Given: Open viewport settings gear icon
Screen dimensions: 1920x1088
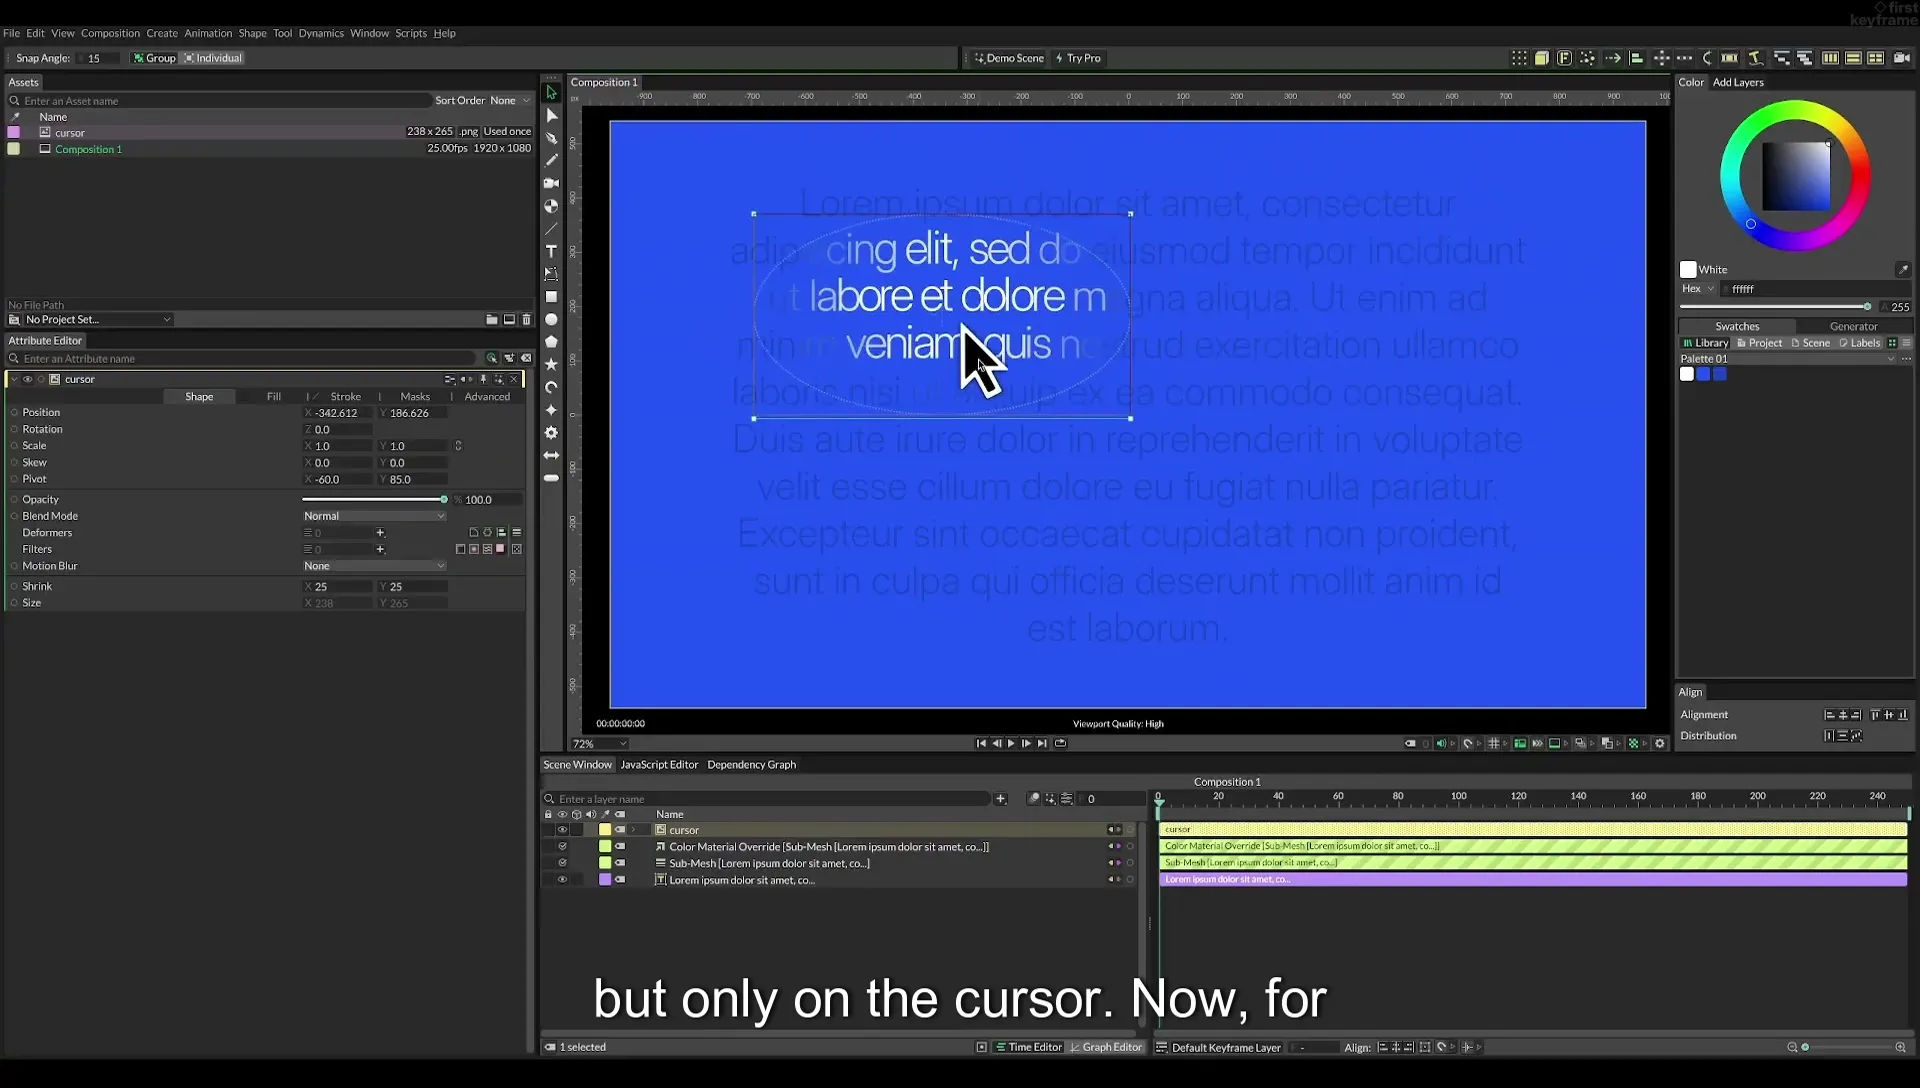Looking at the screenshot, I should point(1660,744).
